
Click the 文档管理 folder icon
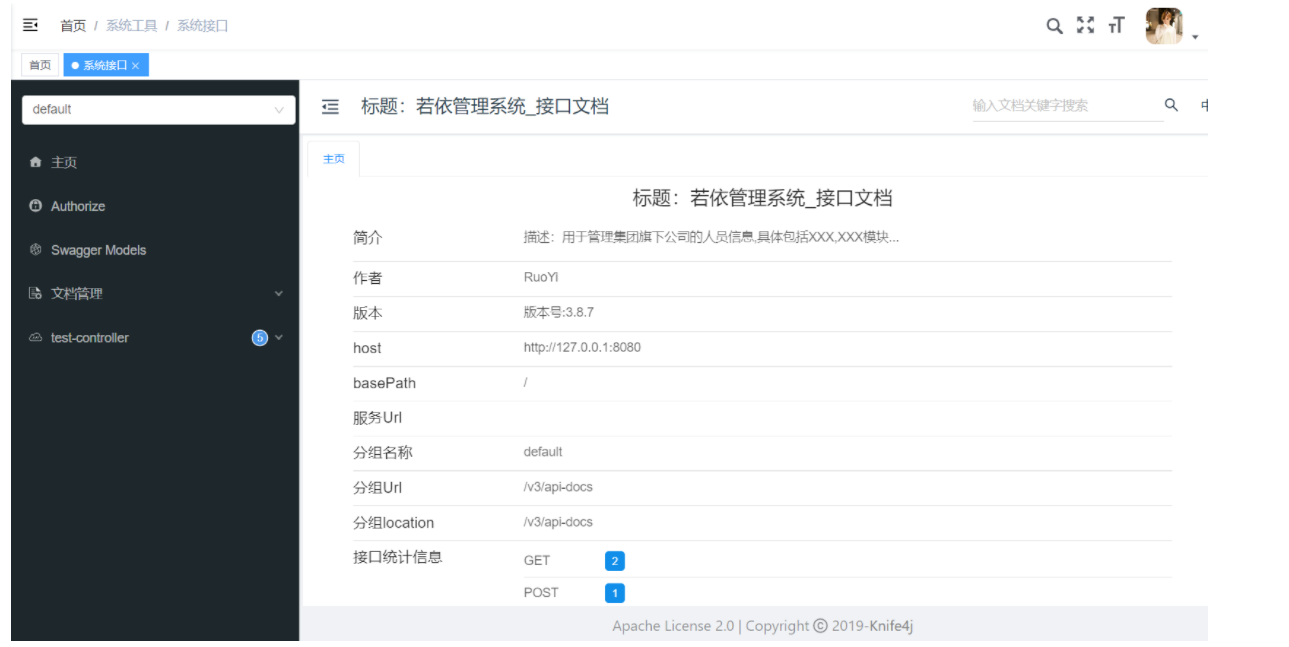tap(35, 293)
